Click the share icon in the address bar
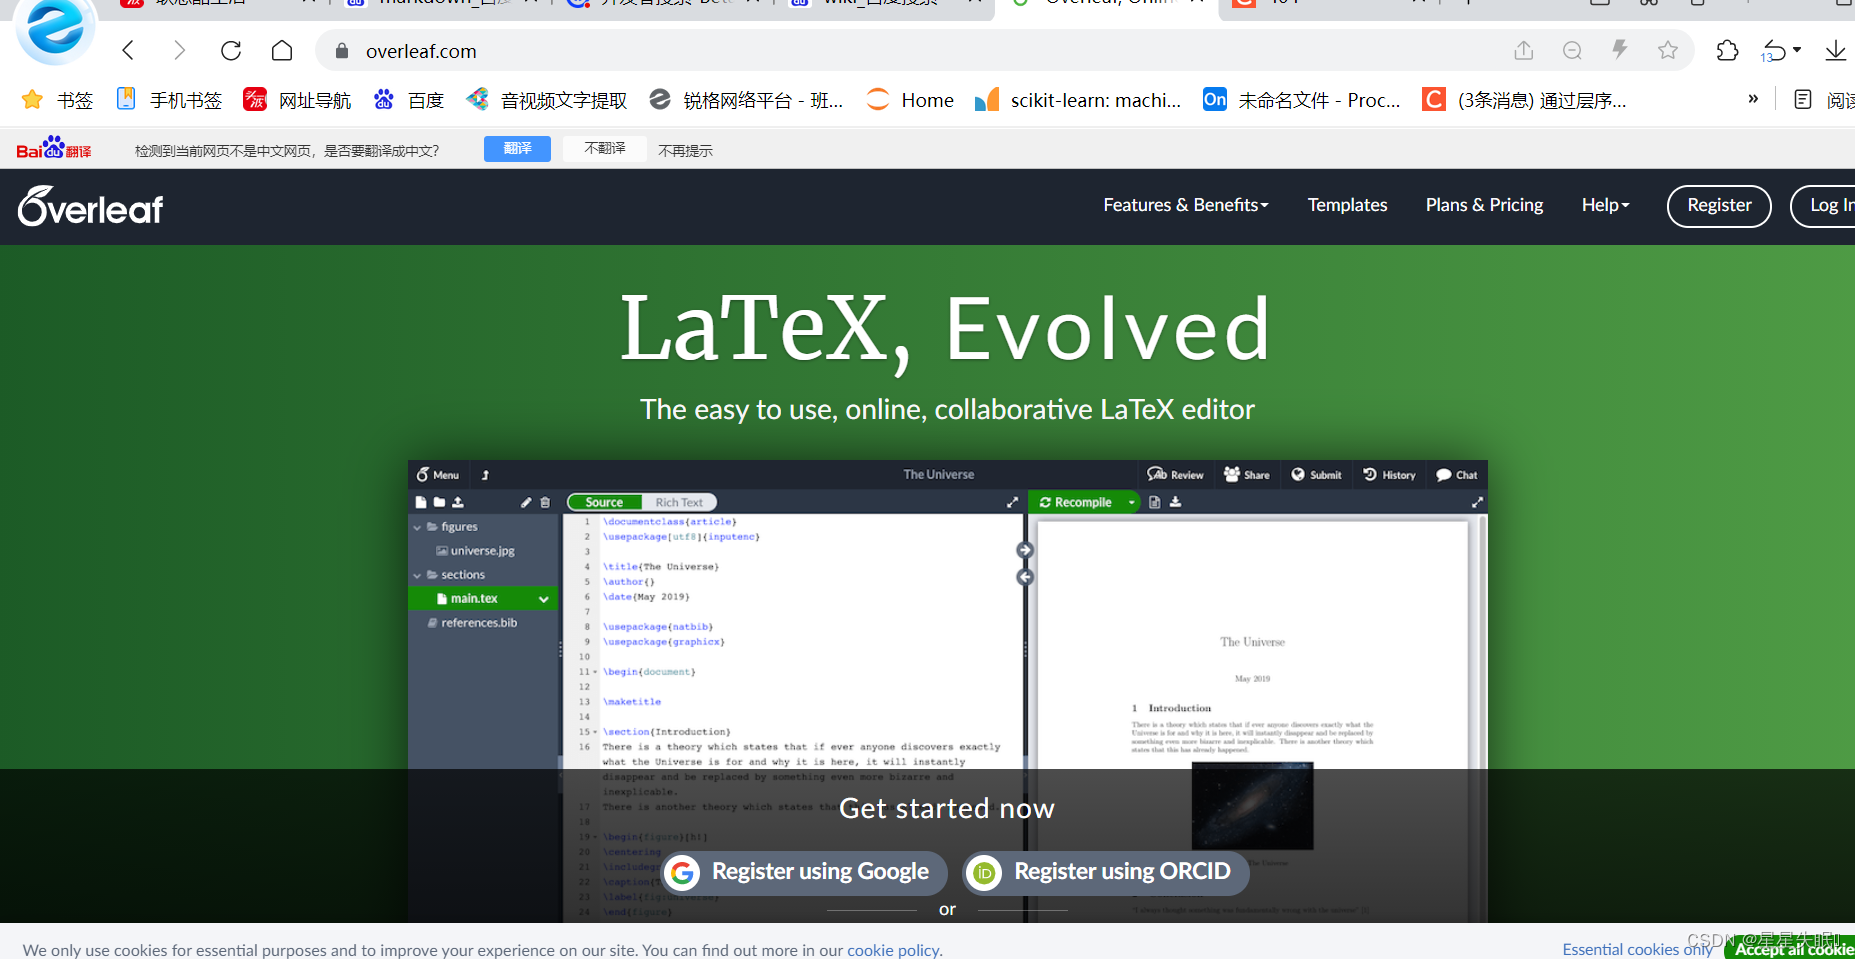This screenshot has width=1855, height=959. tap(1523, 50)
